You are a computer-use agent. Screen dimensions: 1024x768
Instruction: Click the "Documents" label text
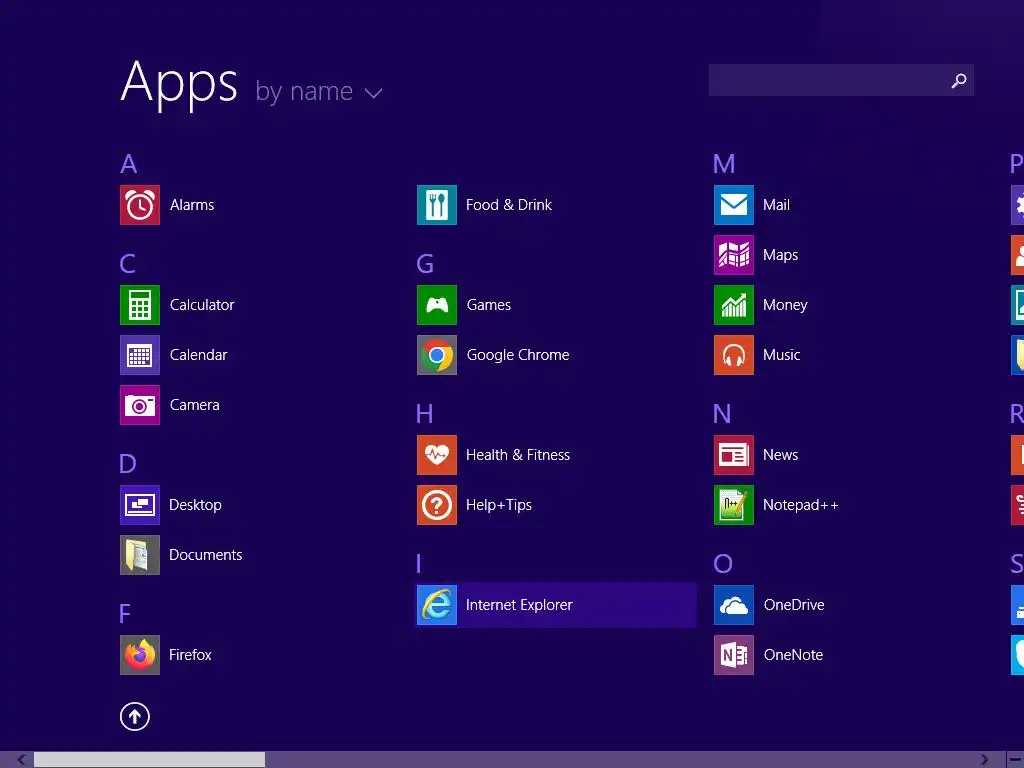point(206,555)
